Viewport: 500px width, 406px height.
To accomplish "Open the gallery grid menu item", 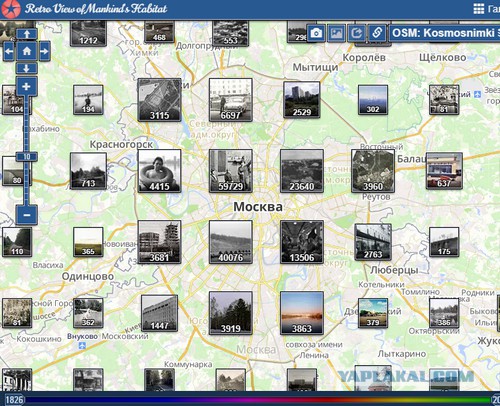I will point(486,9).
